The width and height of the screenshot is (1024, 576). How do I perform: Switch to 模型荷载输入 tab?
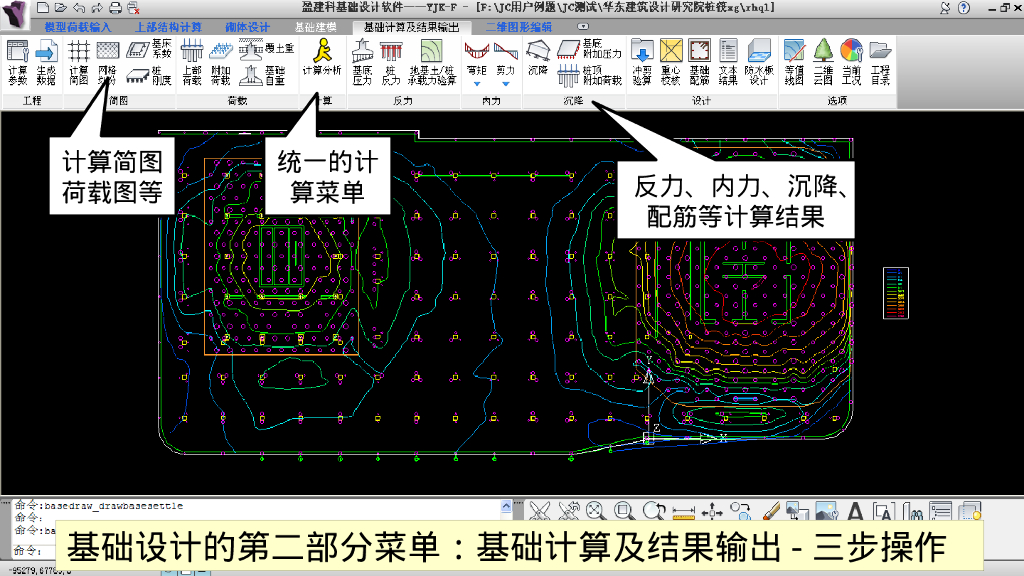(78, 27)
